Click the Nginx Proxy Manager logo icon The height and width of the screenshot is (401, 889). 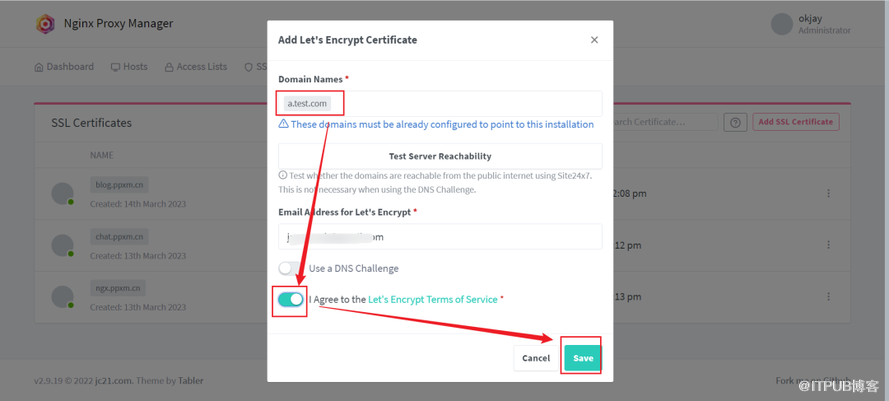pos(45,24)
